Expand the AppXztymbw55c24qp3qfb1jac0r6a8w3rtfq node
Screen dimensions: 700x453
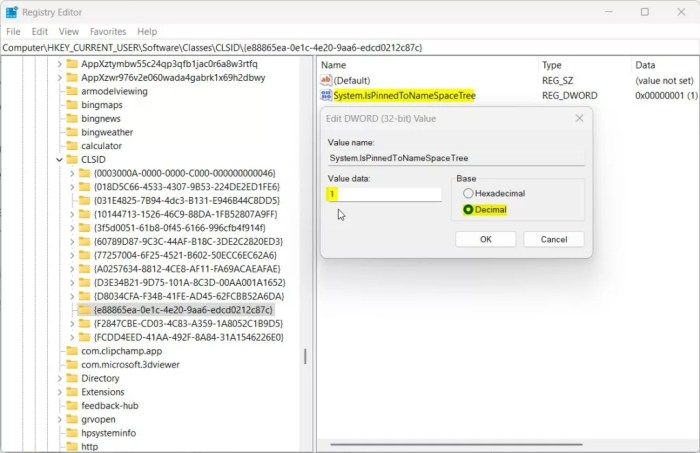(x=59, y=64)
